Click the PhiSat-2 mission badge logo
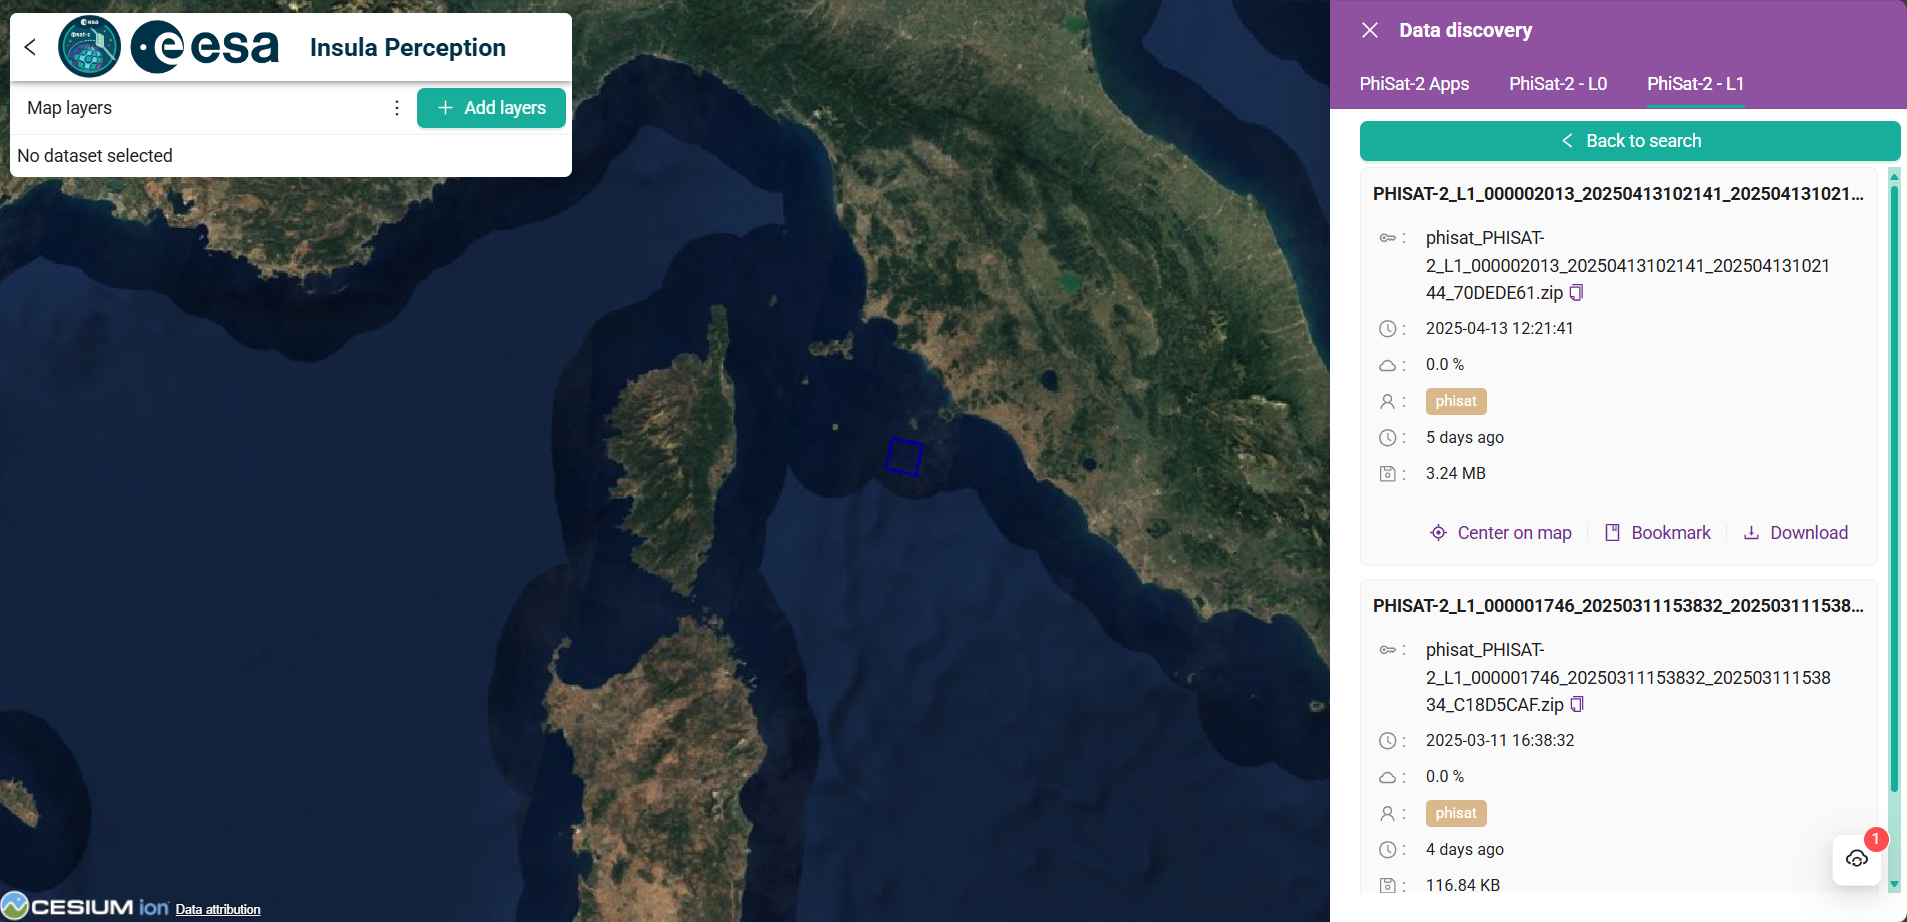 (x=89, y=47)
